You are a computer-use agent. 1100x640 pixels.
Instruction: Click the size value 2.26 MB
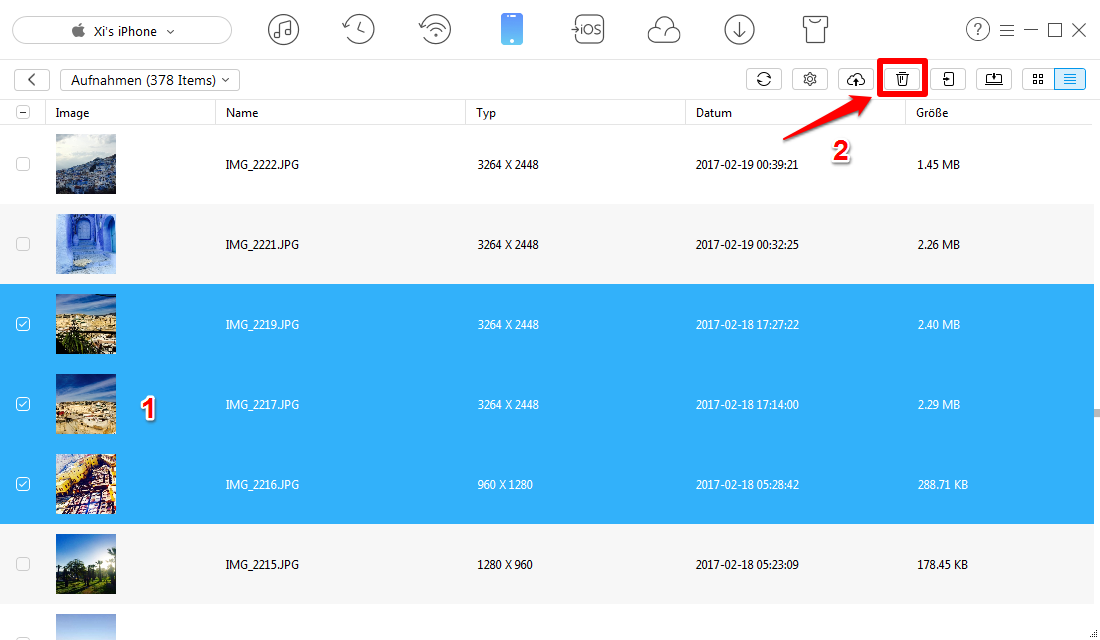click(939, 245)
